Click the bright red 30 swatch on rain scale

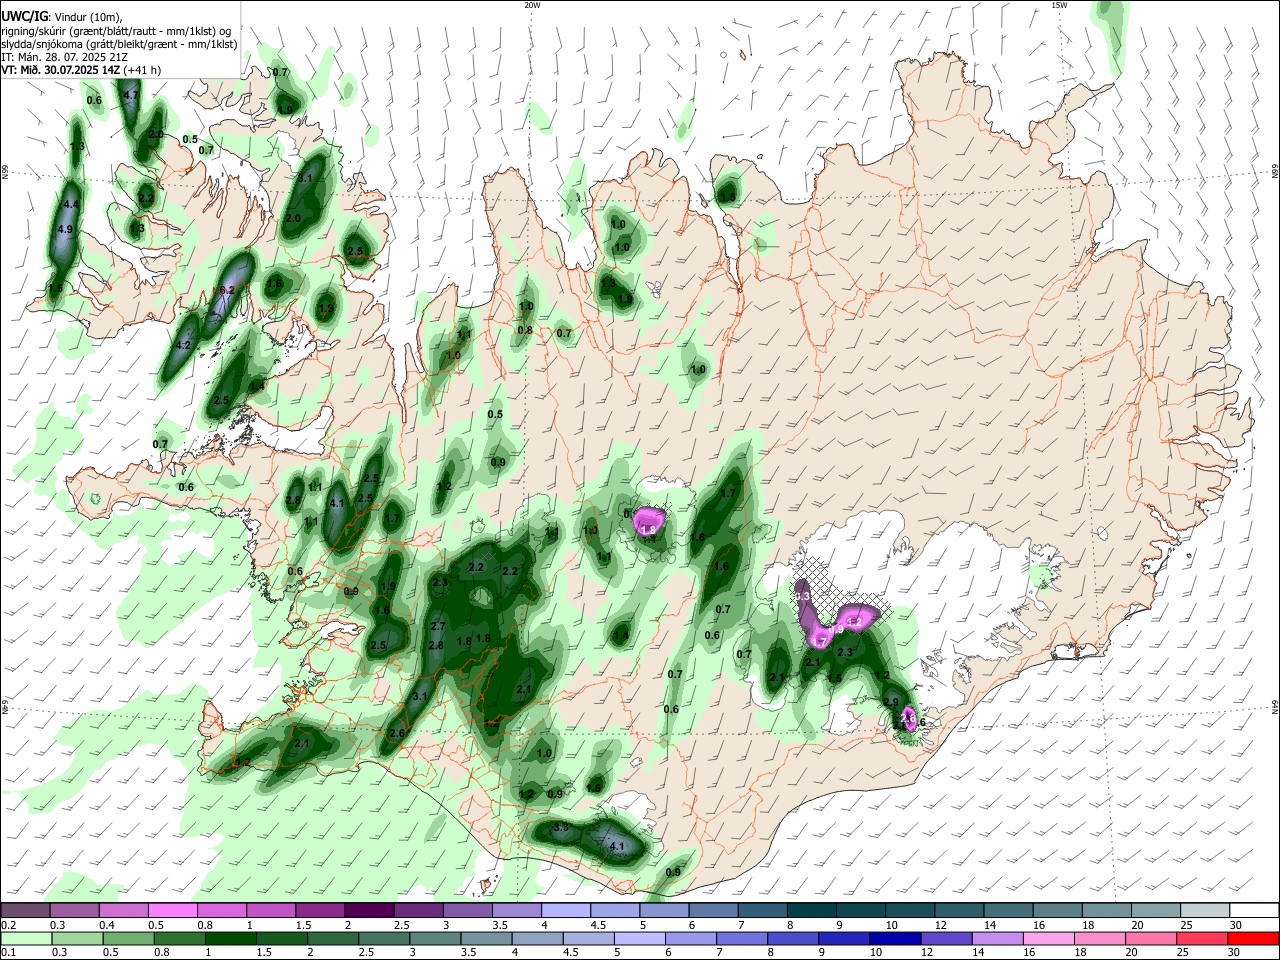click(1255, 938)
